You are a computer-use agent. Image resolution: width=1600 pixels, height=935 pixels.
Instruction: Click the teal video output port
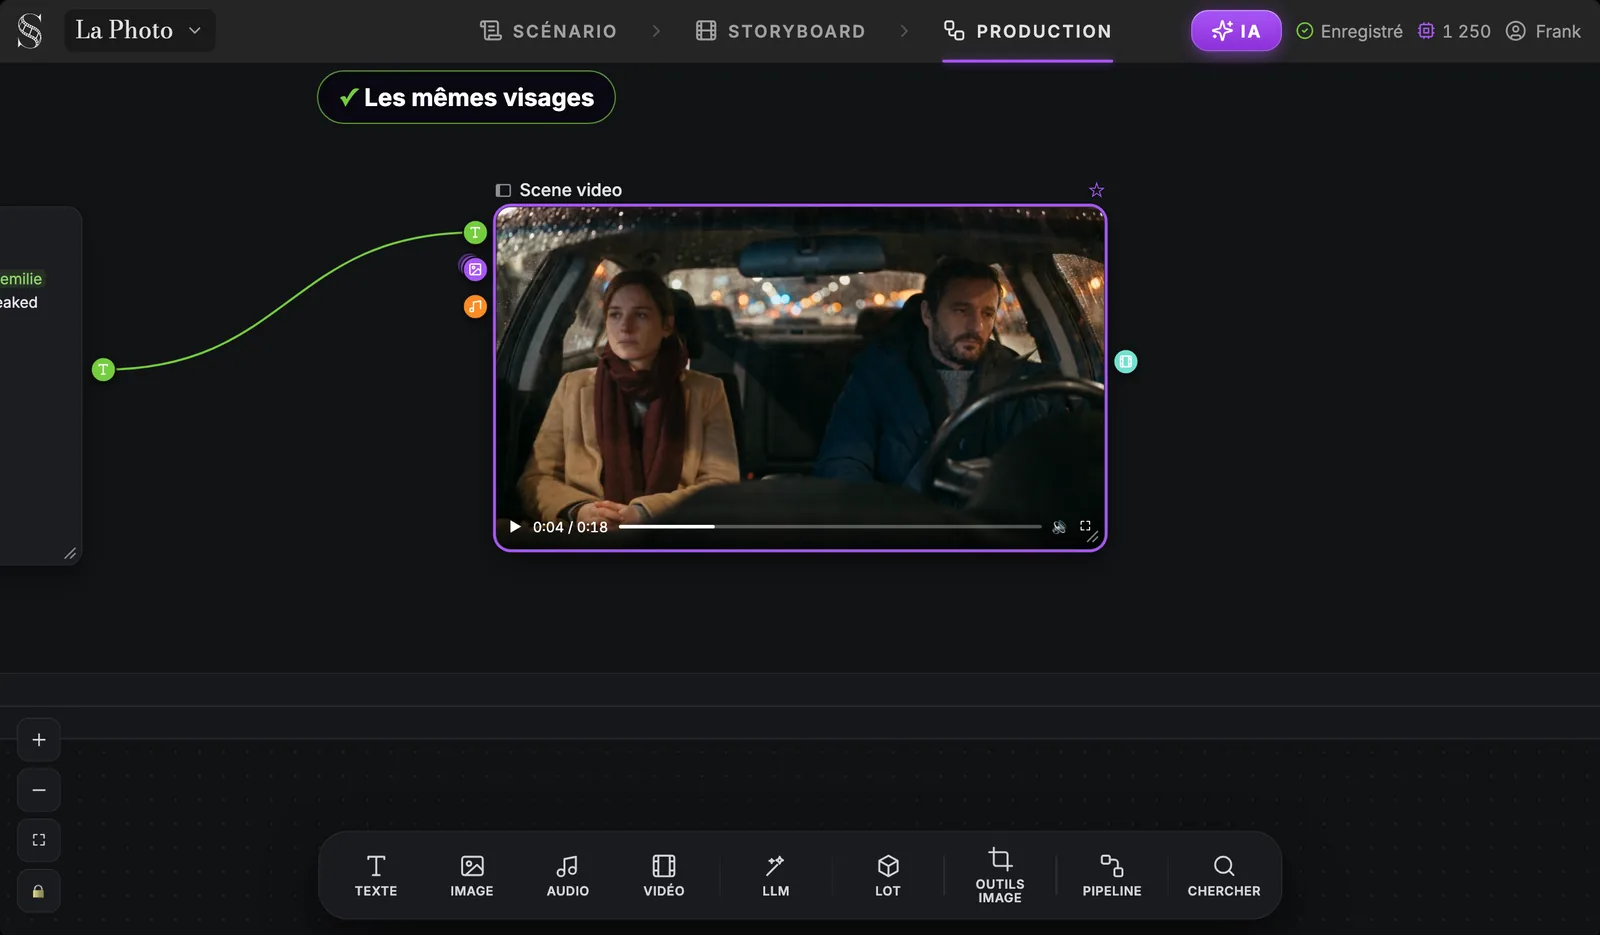pyautogui.click(x=1126, y=362)
